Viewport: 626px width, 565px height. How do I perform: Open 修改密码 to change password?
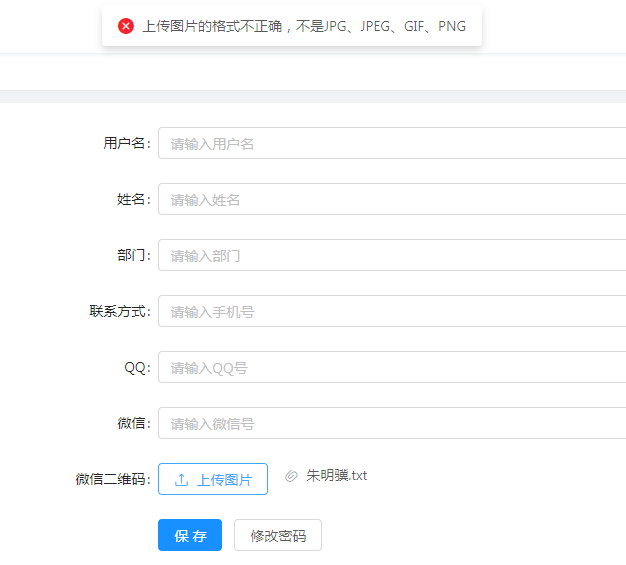click(278, 535)
